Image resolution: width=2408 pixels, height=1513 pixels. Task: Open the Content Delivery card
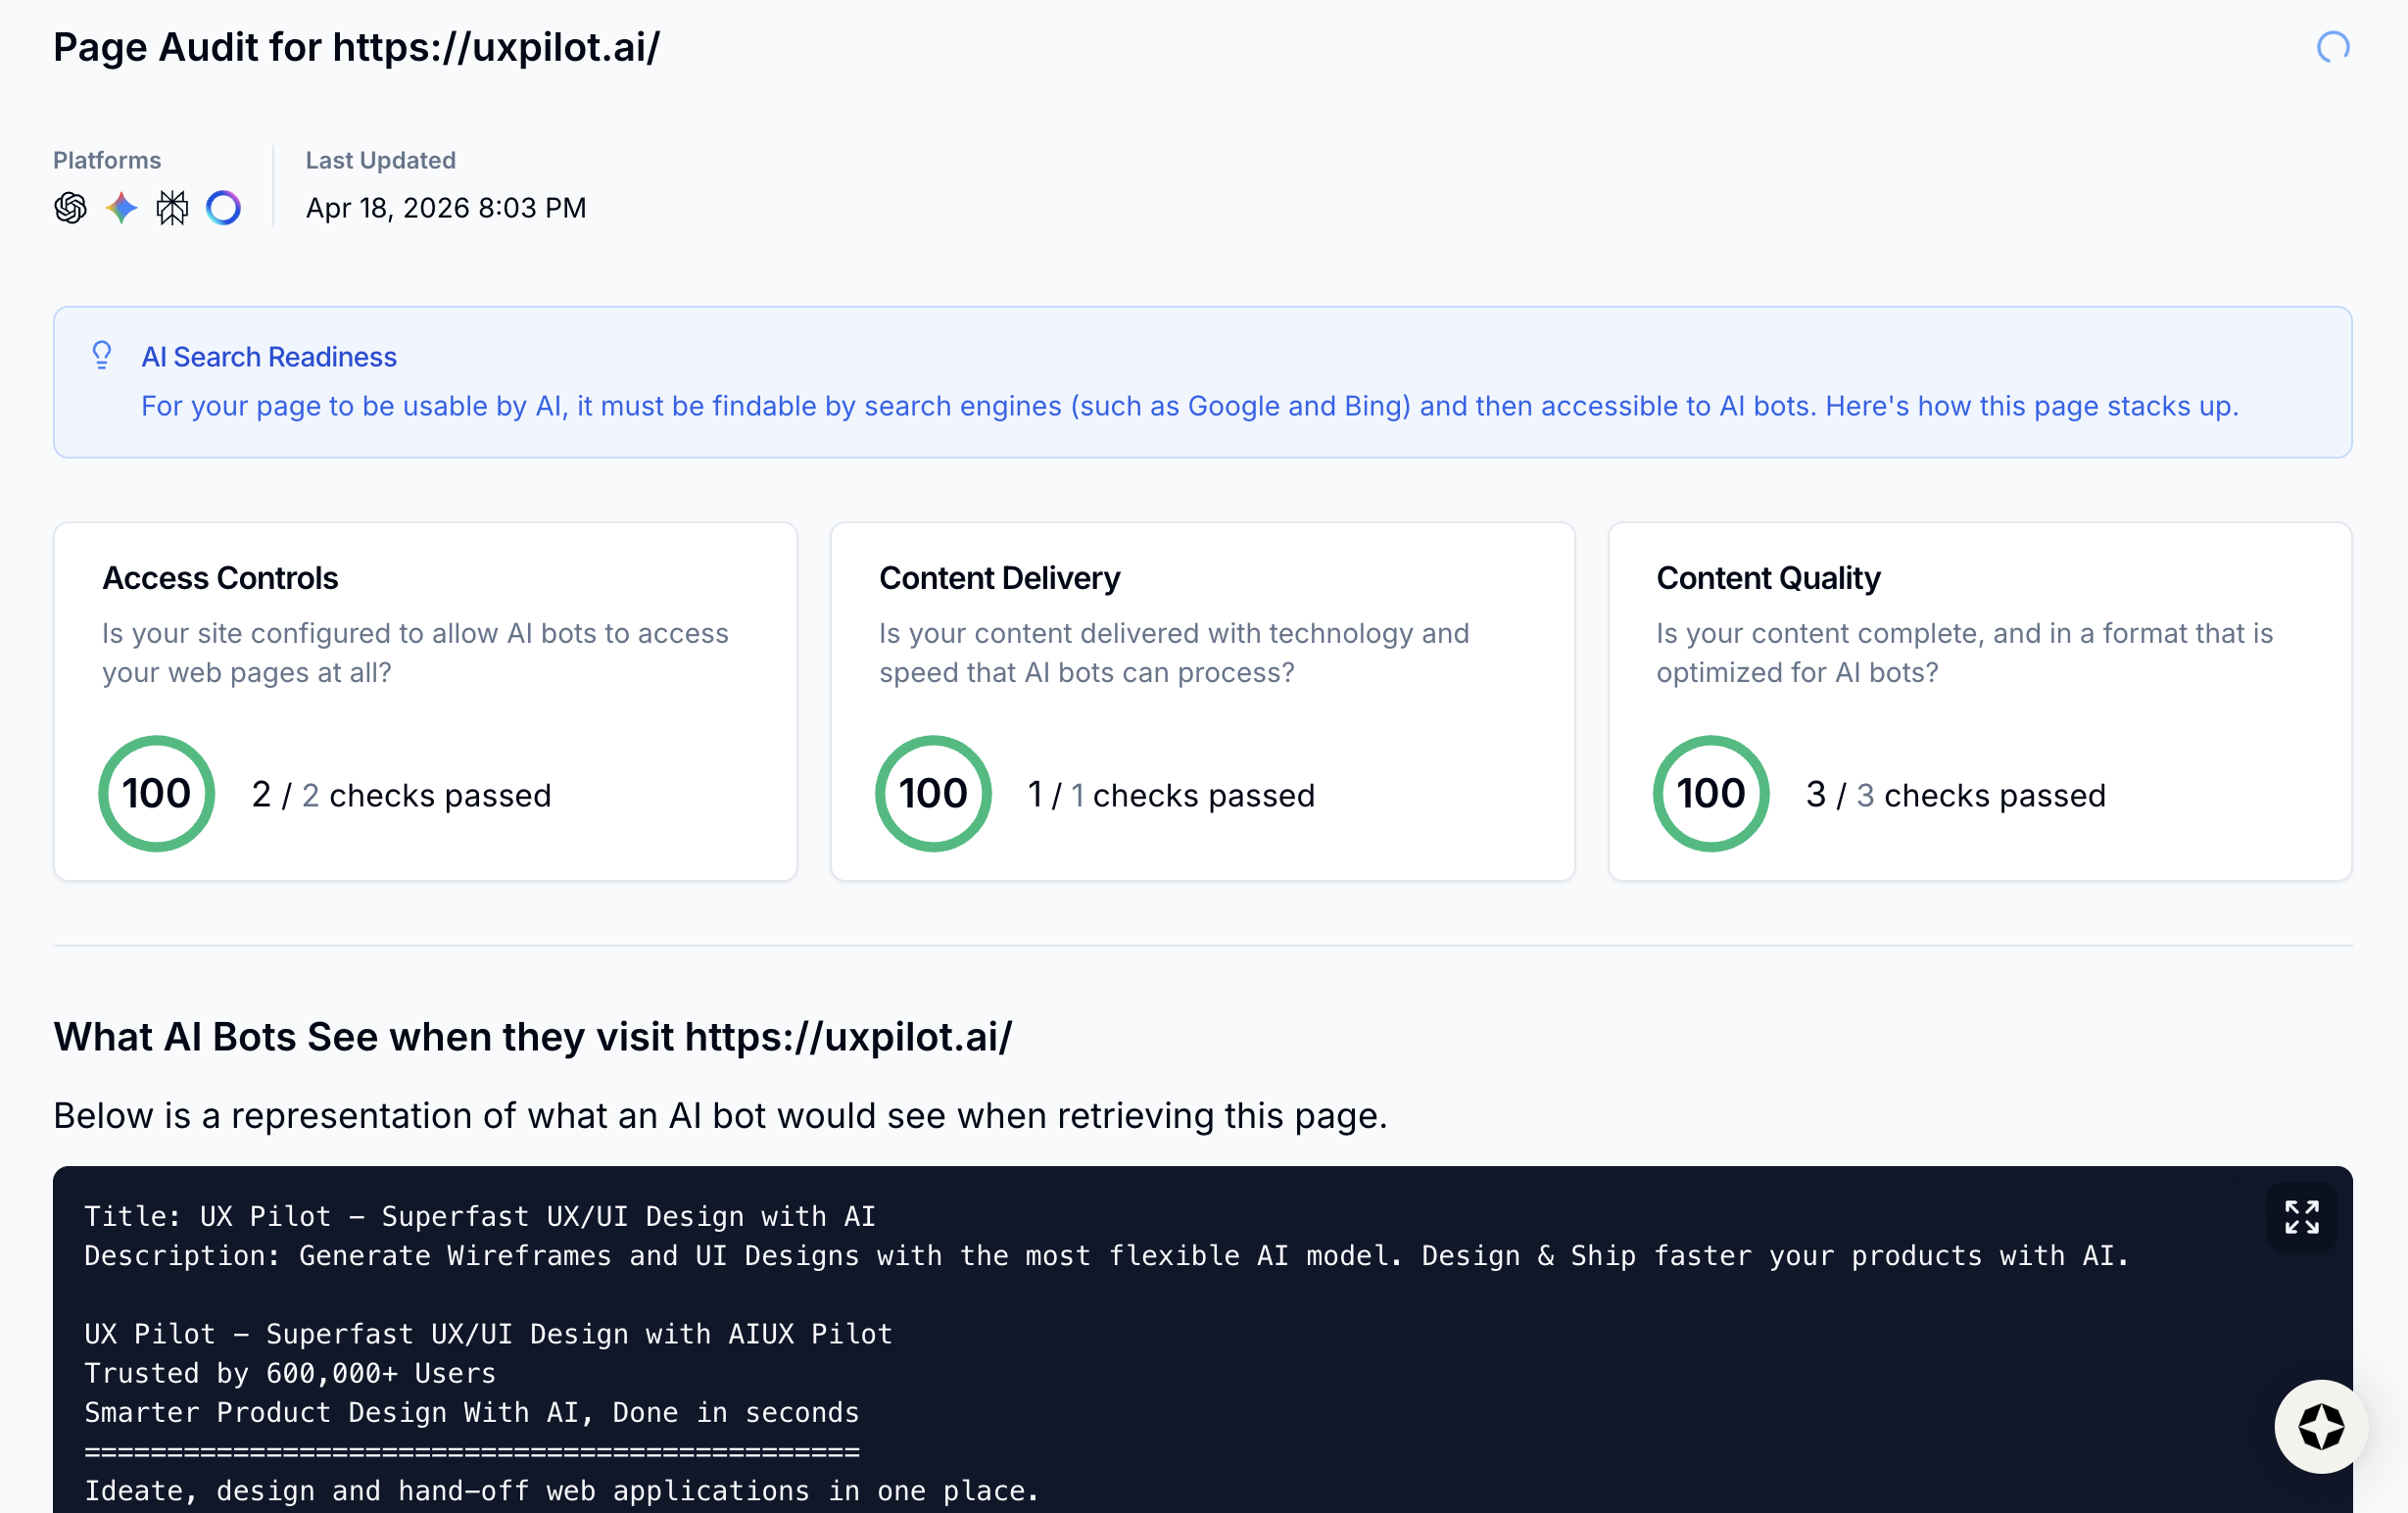click(x=1202, y=700)
